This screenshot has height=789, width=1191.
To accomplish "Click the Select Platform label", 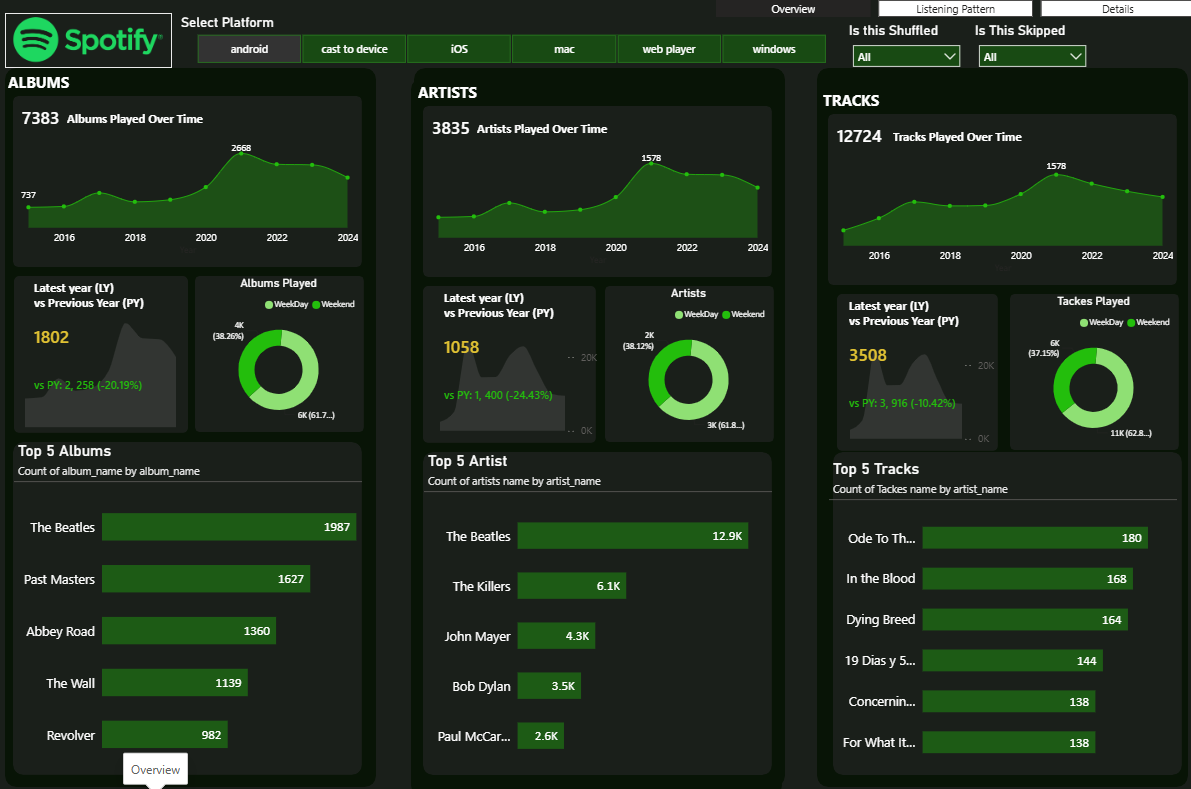I will 227,23.
